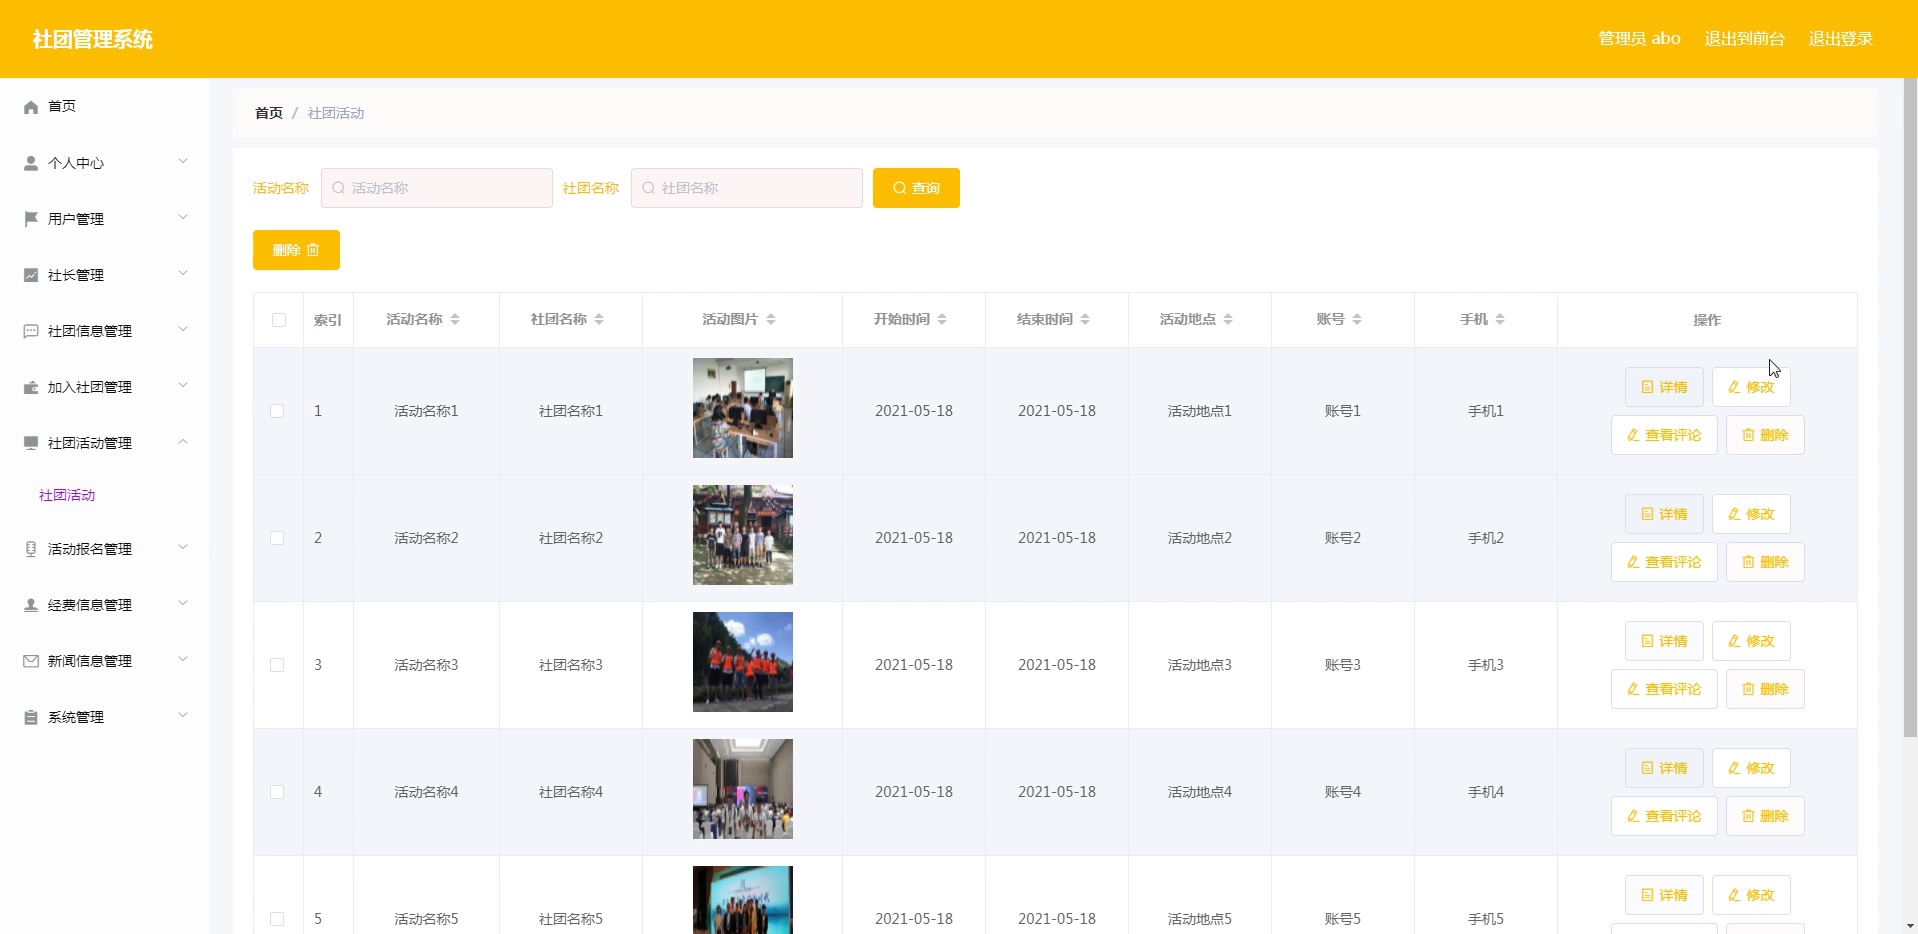Click 退出登录 in the top bar
This screenshot has width=1918, height=934.
tap(1840, 39)
